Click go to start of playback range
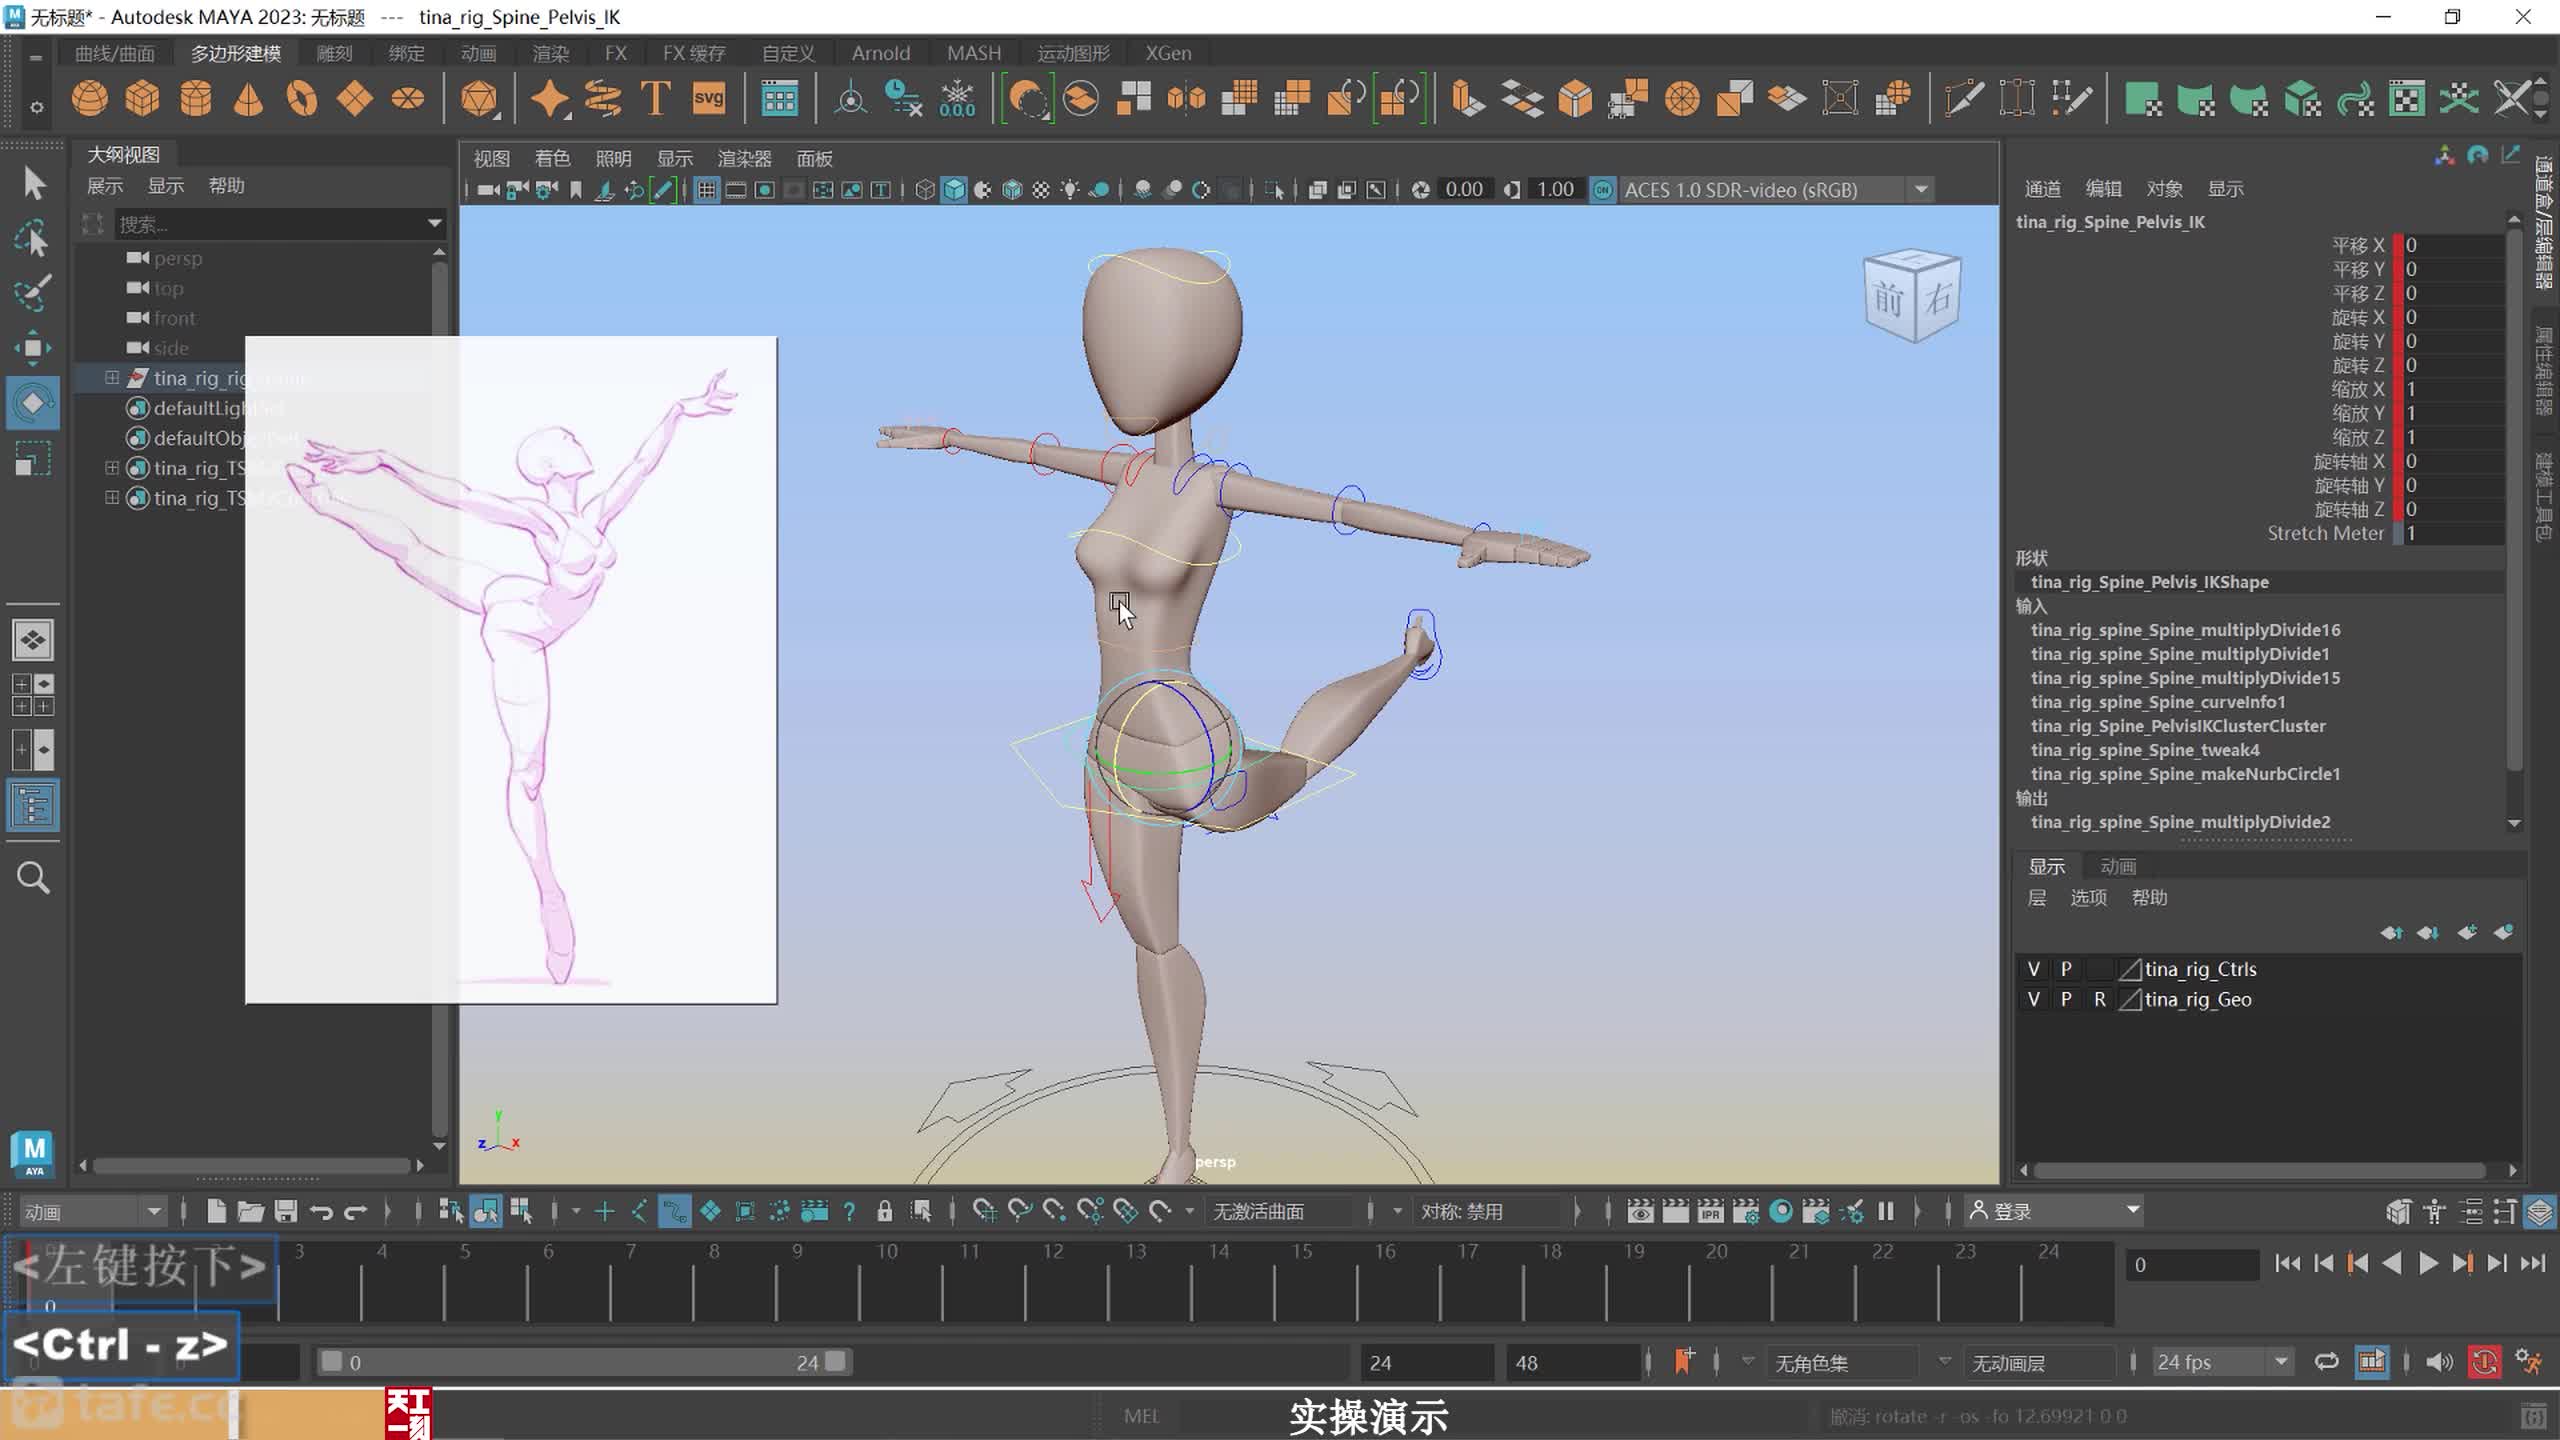 (2287, 1264)
